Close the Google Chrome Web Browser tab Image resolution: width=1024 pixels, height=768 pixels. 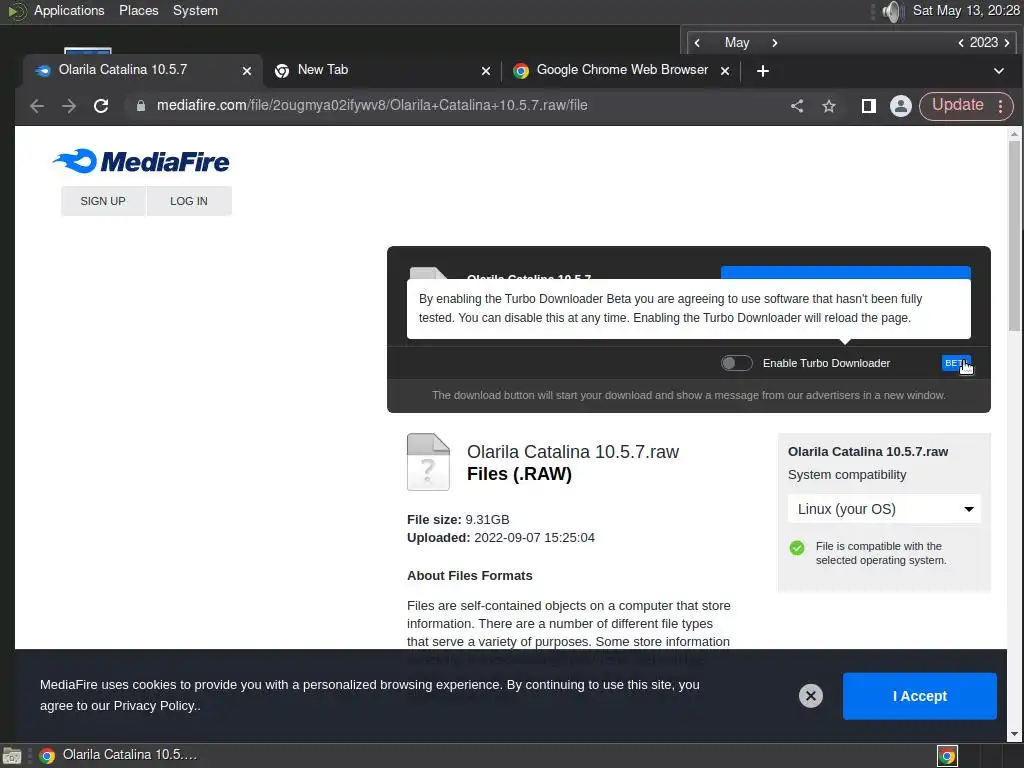pos(725,71)
